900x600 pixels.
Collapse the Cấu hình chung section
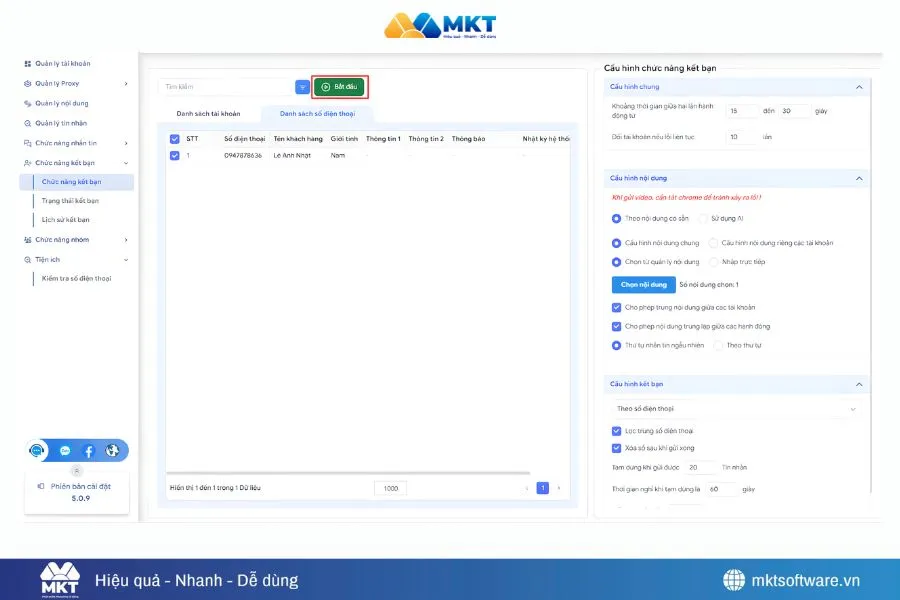click(858, 87)
